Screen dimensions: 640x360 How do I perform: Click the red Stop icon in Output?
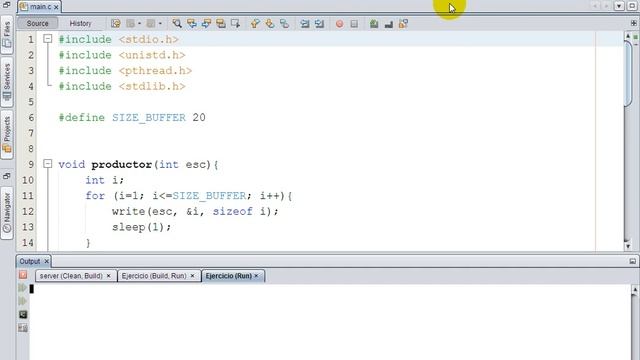coord(23,275)
